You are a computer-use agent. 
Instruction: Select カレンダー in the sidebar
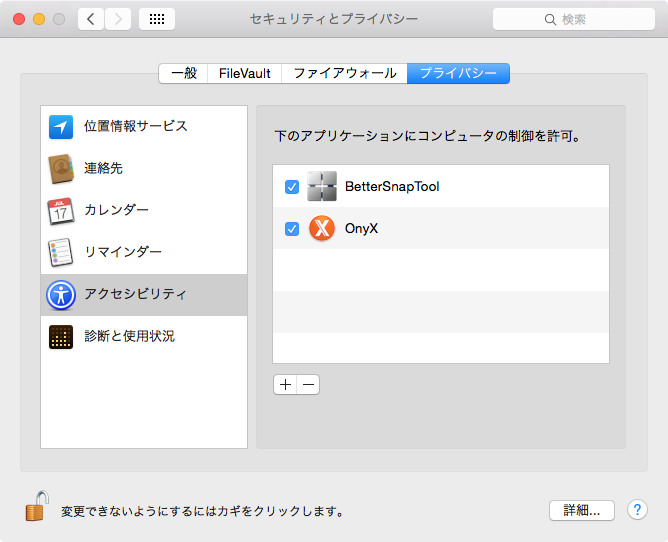[x=144, y=210]
